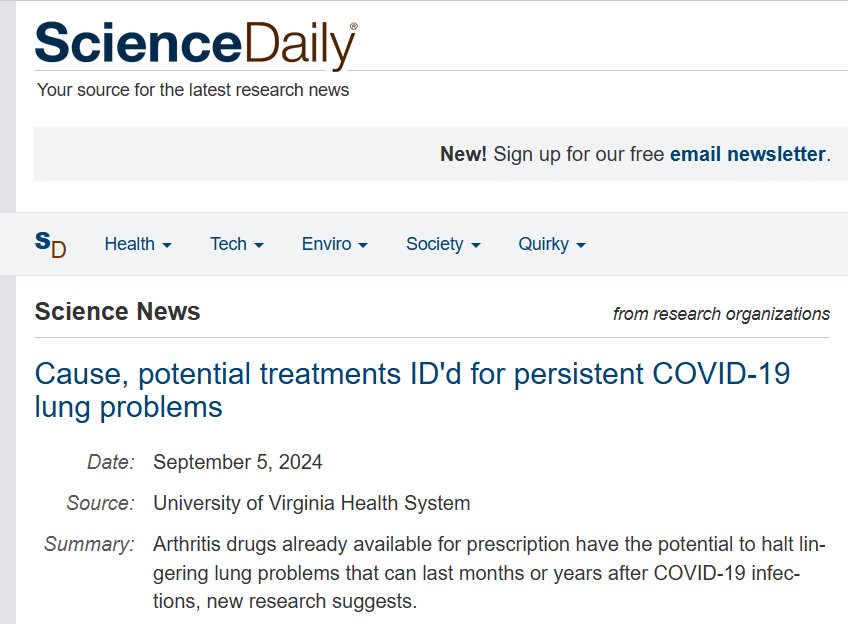The height and width of the screenshot is (624, 848).
Task: Click the 'from research organizations' text
Action: click(721, 314)
